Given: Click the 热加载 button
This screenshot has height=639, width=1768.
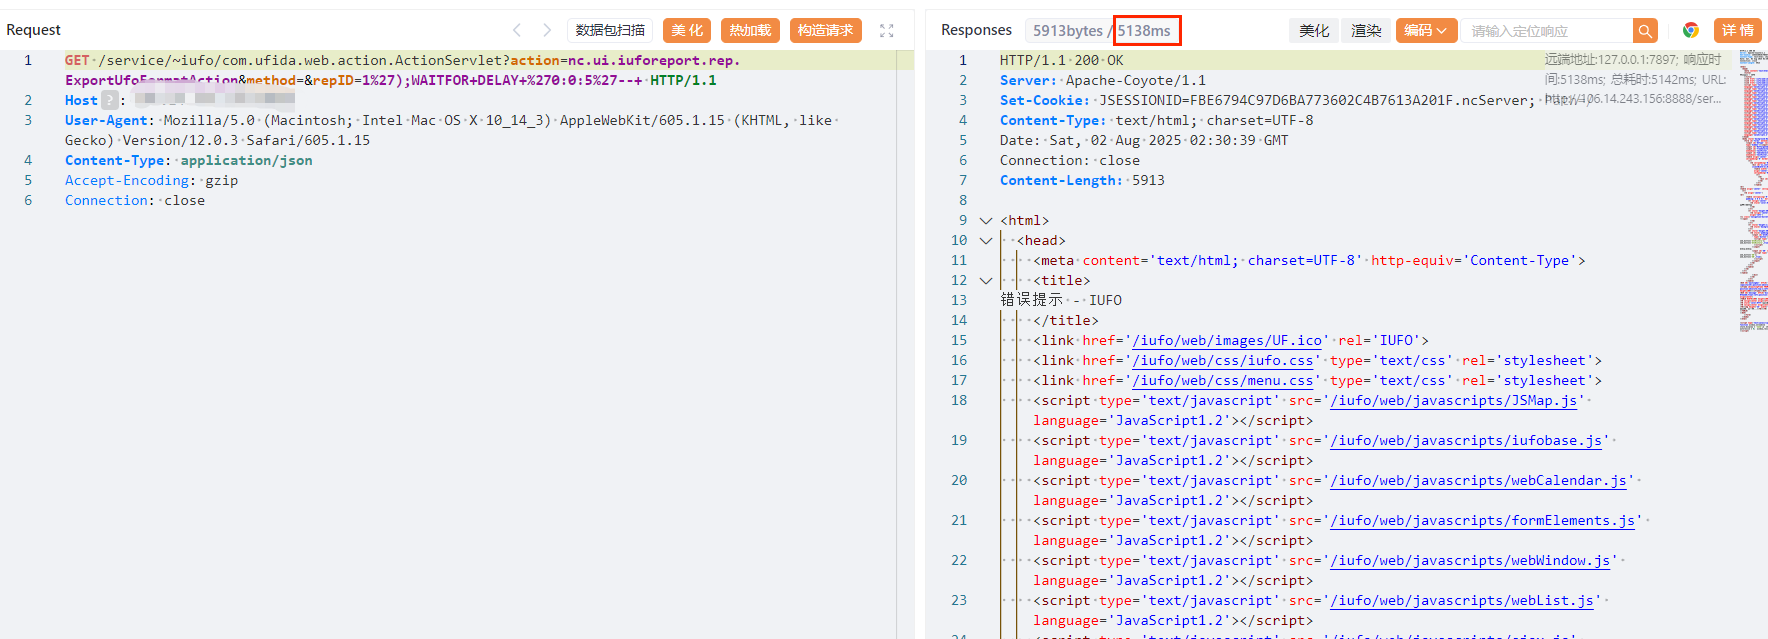Looking at the screenshot, I should 750,31.
